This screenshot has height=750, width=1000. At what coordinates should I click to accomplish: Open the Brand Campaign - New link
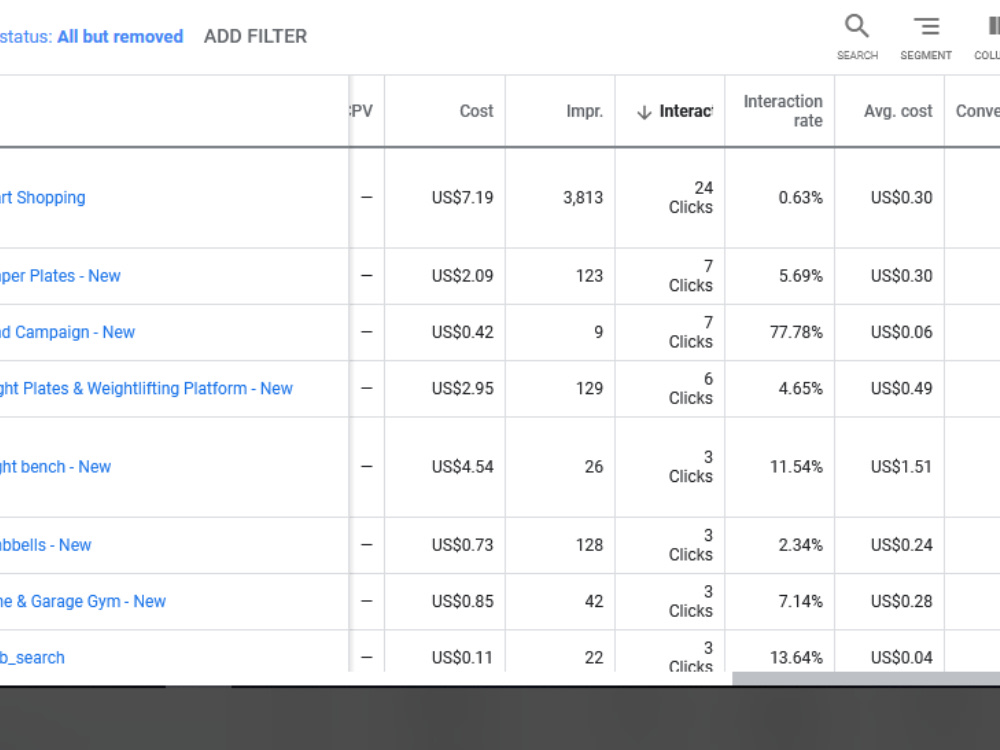pyautogui.click(x=68, y=332)
